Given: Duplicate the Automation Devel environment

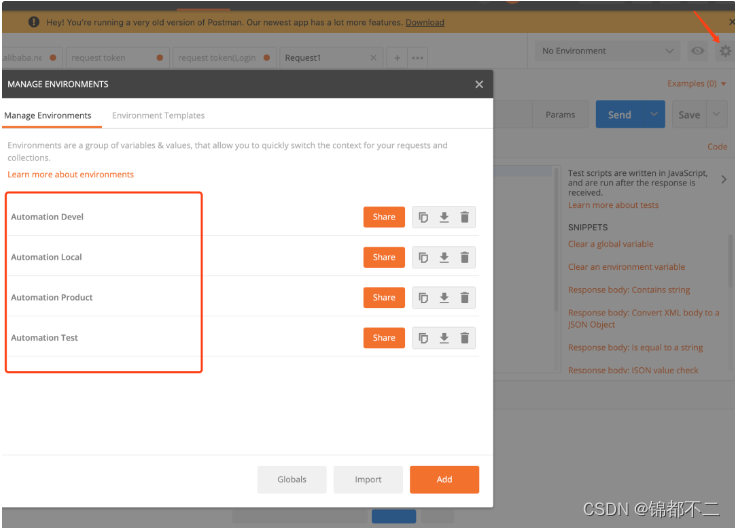Looking at the screenshot, I should 423,217.
